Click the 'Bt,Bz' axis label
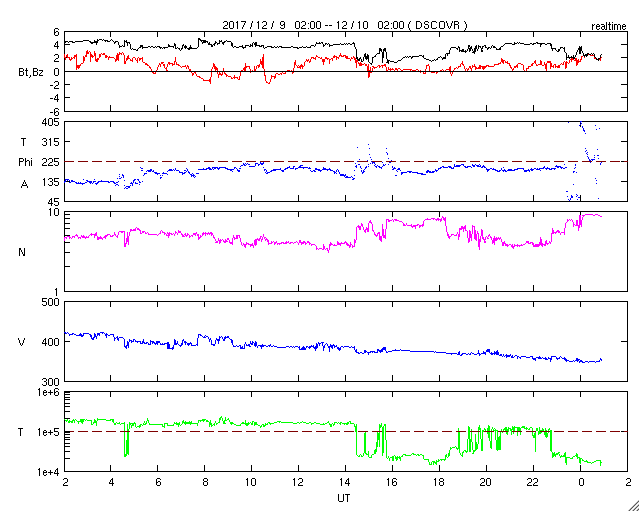This screenshot has height=512, width=640. point(31,74)
